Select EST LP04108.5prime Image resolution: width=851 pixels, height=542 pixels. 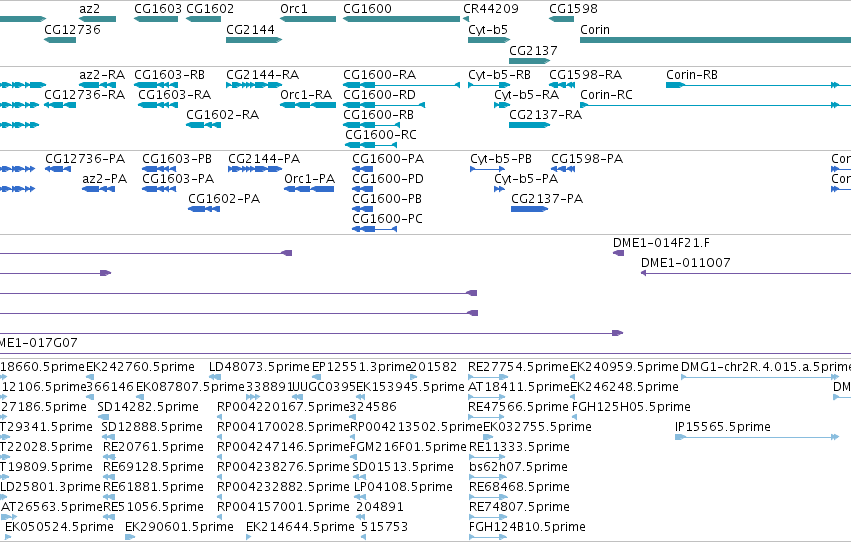tap(360, 497)
